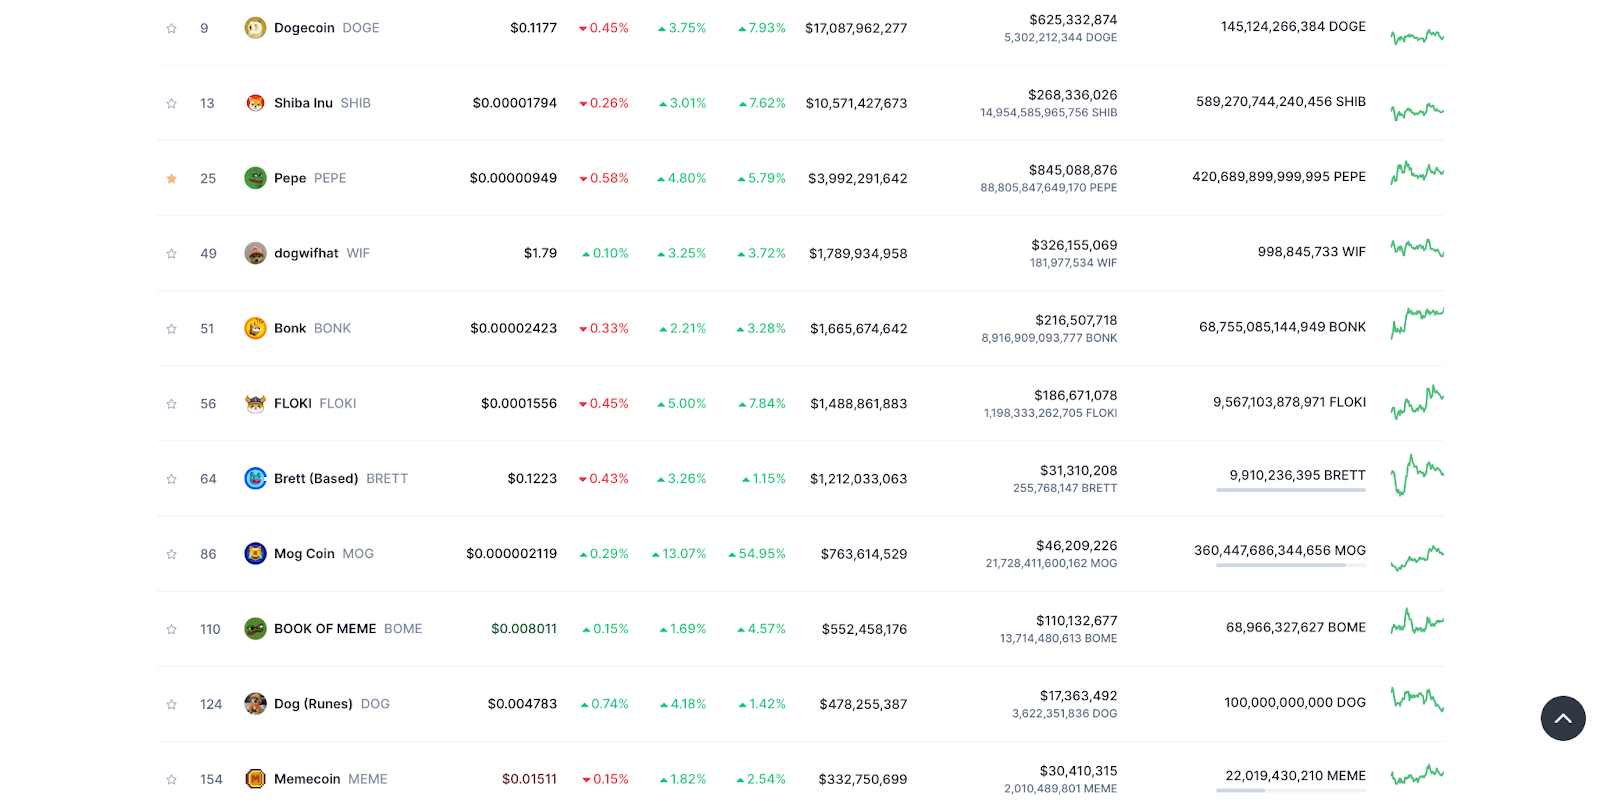Click the BOOK OF MEME logo

click(255, 628)
